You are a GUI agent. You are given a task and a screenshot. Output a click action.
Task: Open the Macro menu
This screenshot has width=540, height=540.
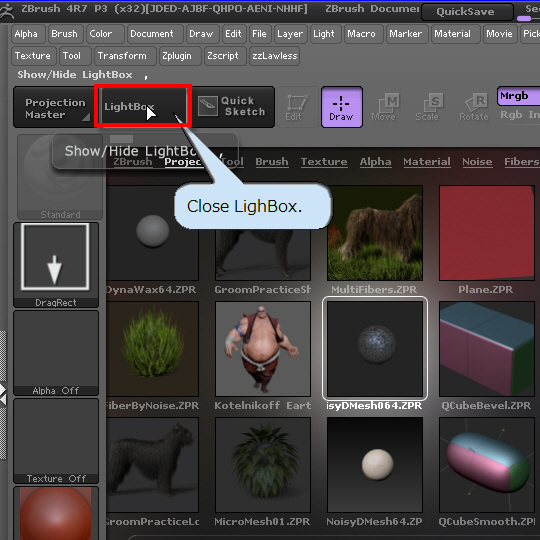(363, 34)
